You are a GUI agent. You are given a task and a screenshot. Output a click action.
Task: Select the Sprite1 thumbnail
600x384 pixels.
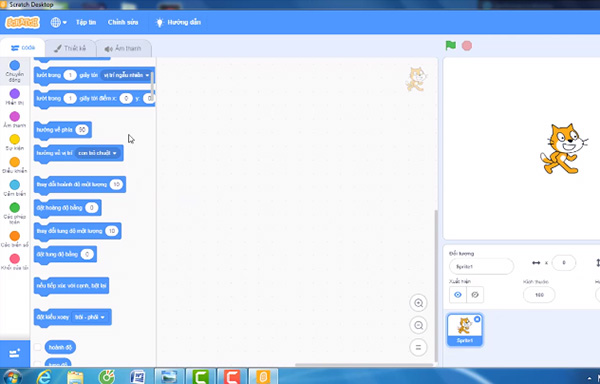pyautogui.click(x=465, y=330)
